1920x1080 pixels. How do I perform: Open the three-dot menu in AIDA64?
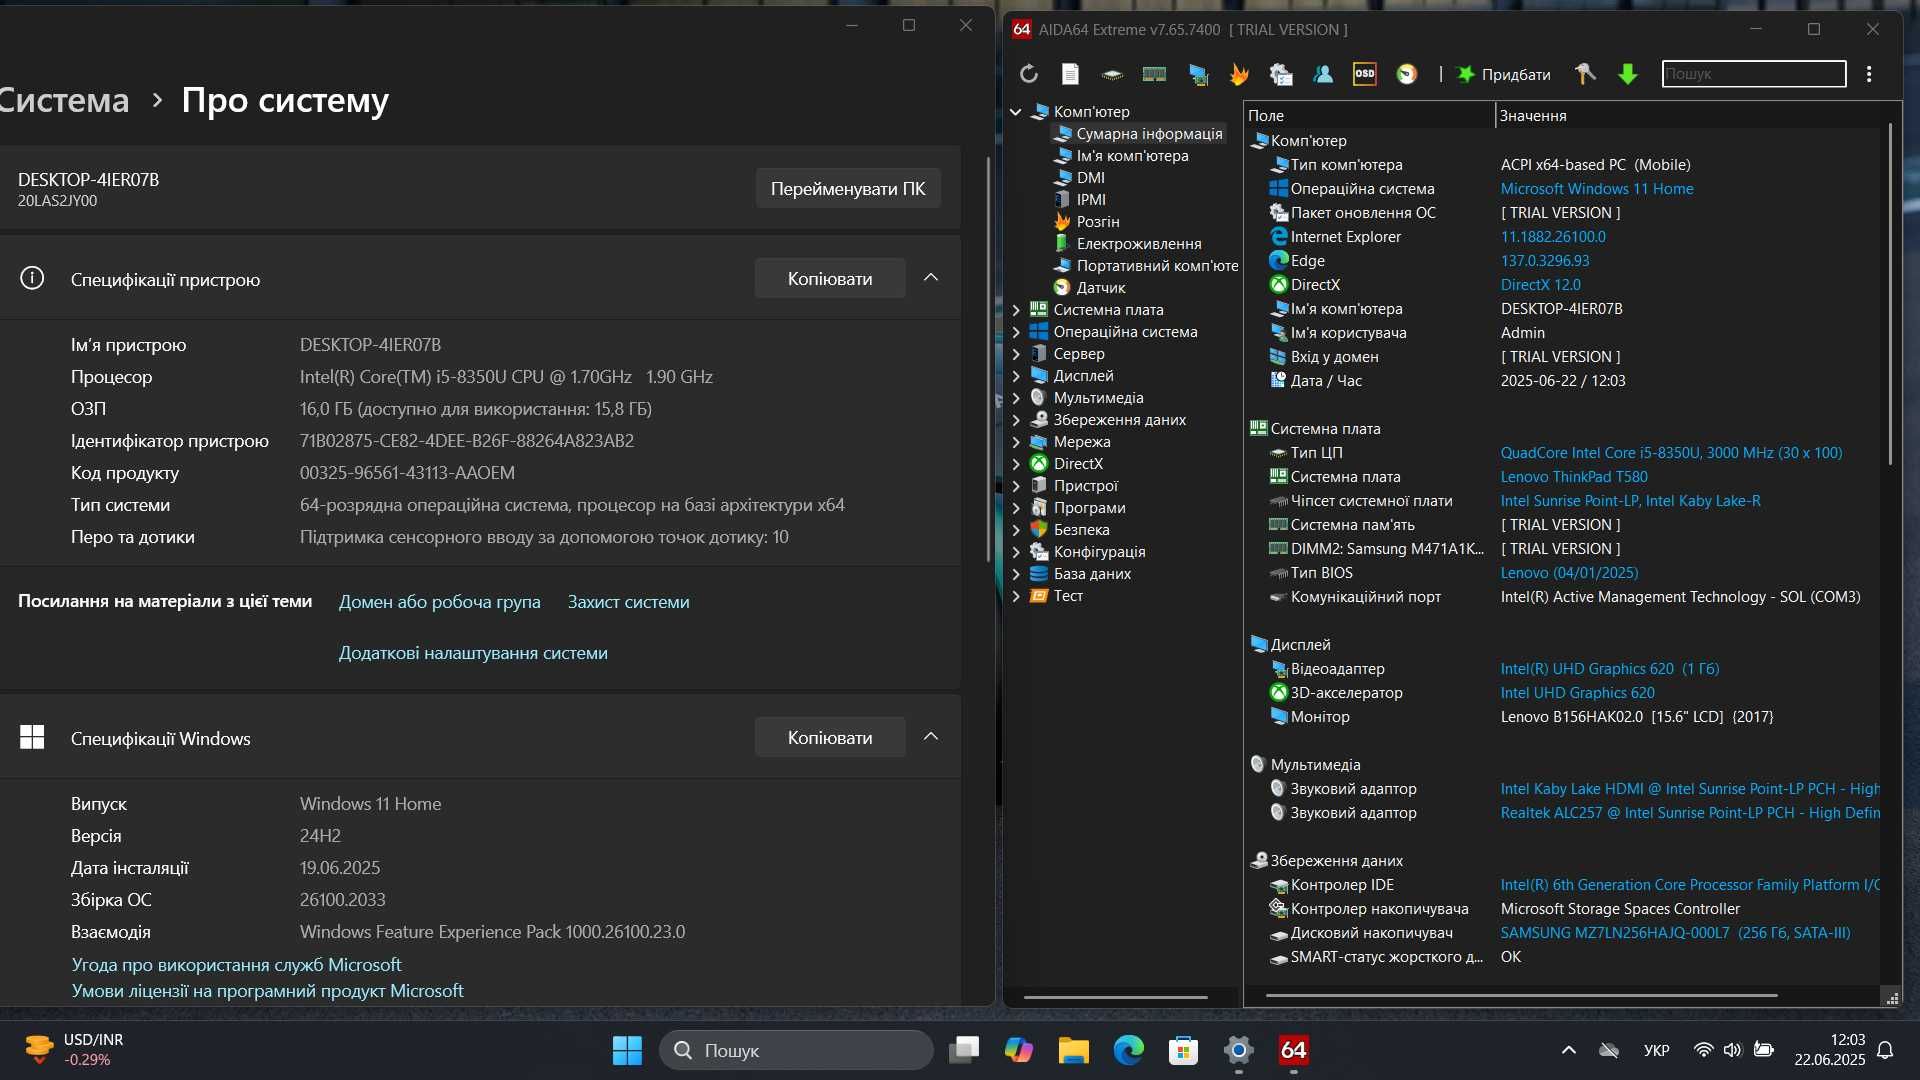coord(1869,74)
